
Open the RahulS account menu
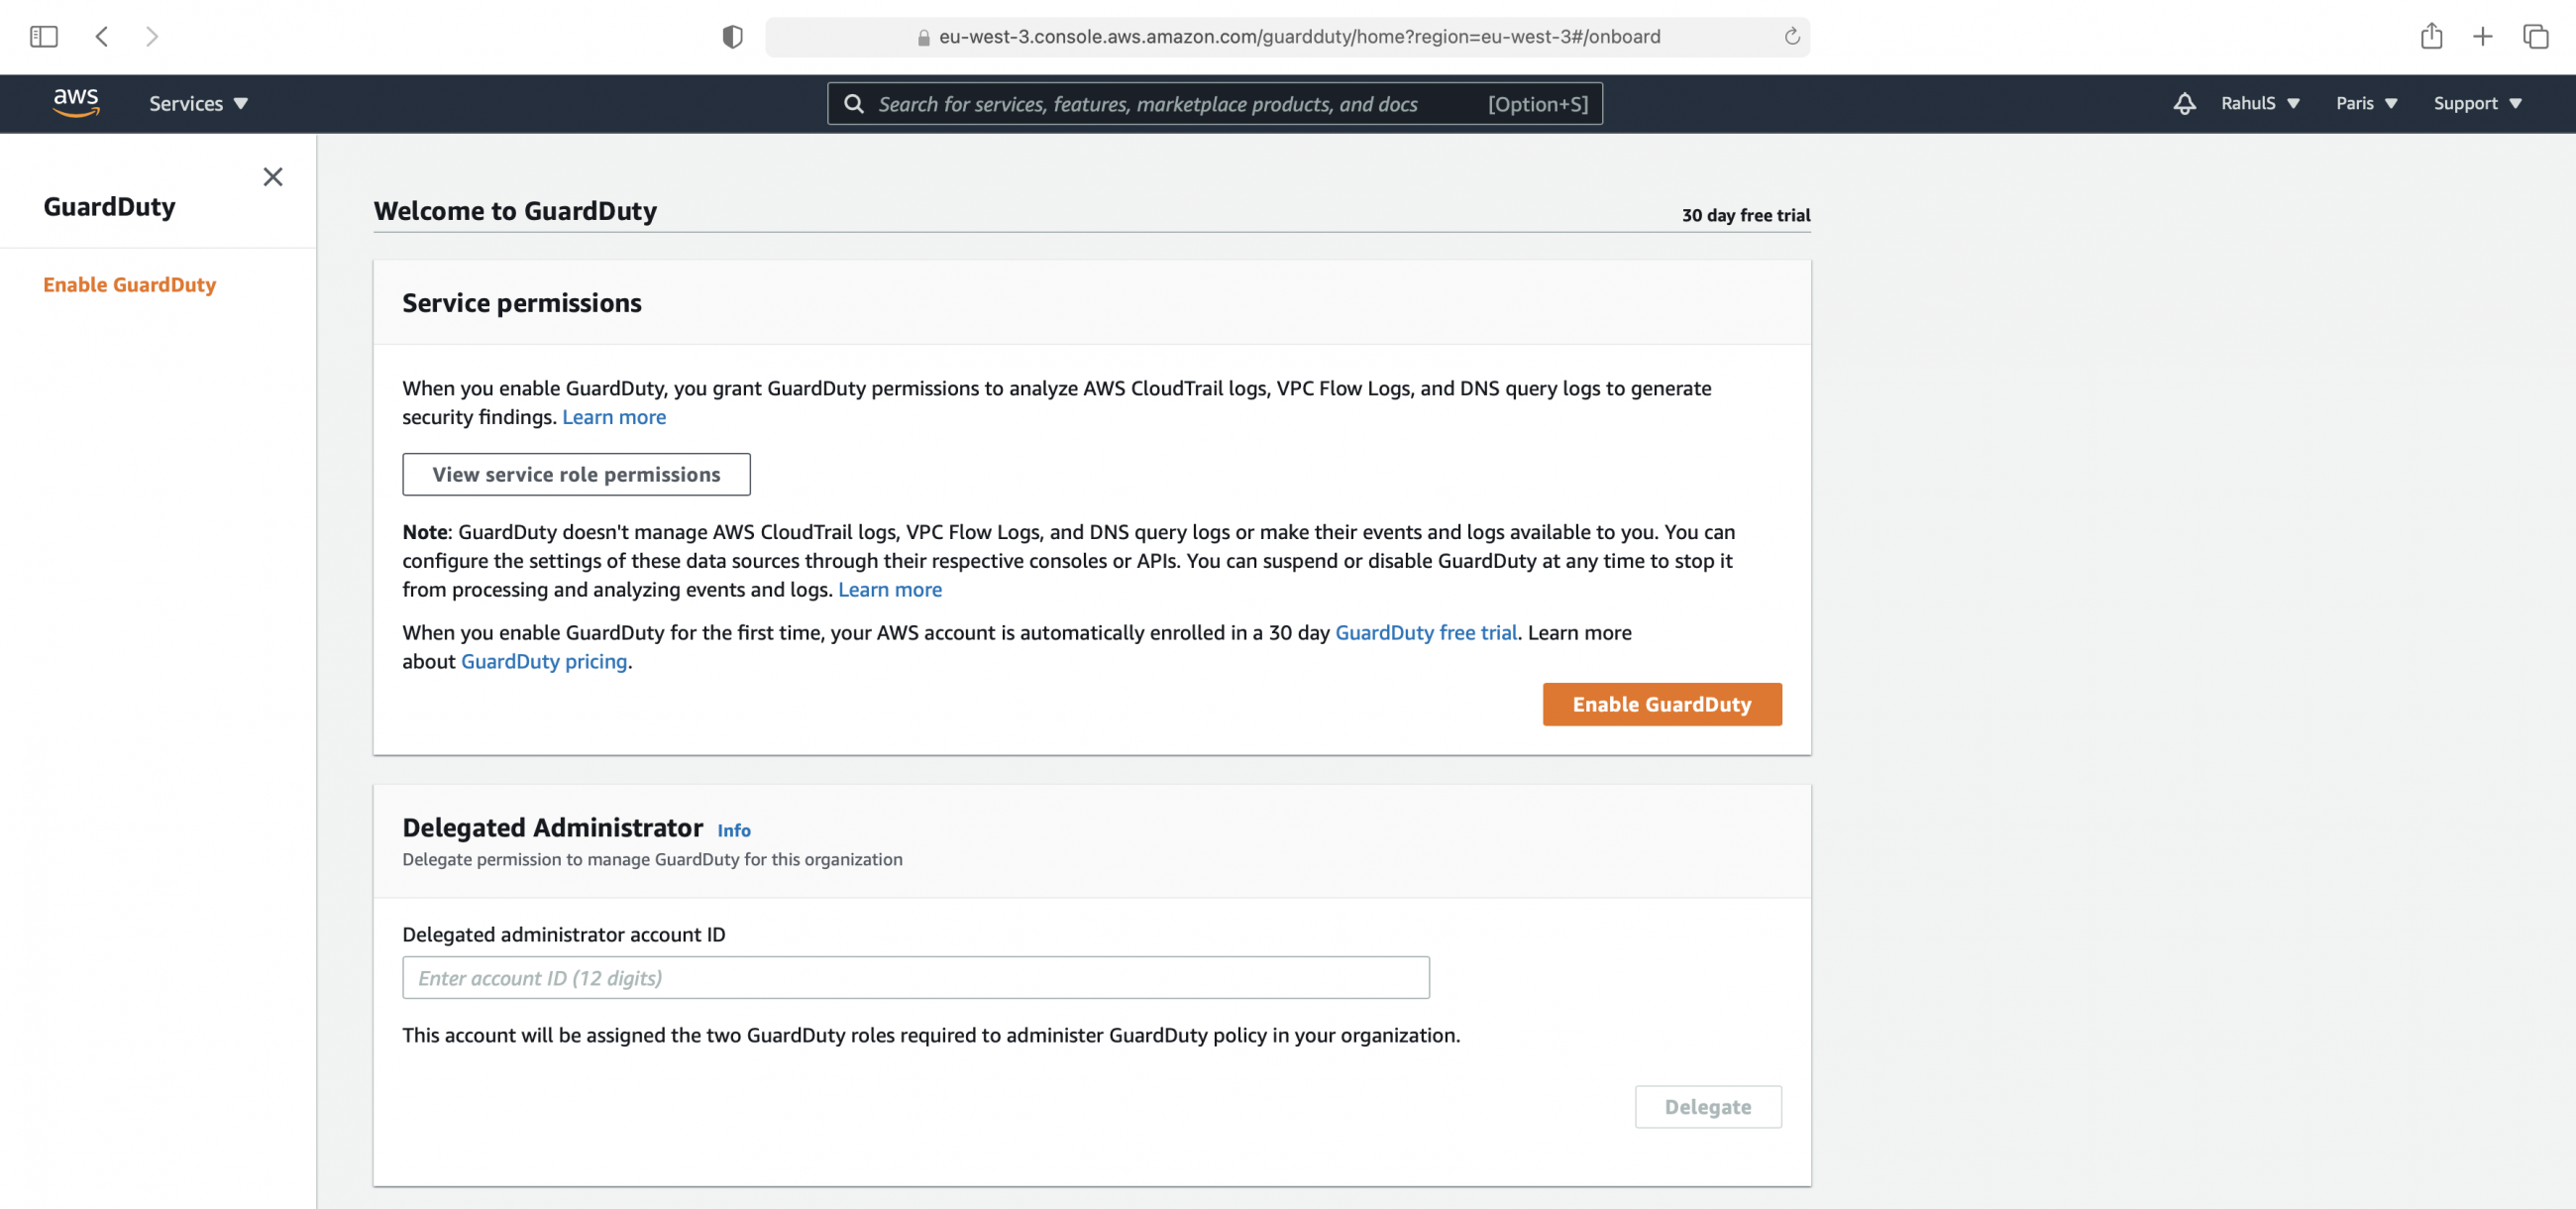(2259, 103)
